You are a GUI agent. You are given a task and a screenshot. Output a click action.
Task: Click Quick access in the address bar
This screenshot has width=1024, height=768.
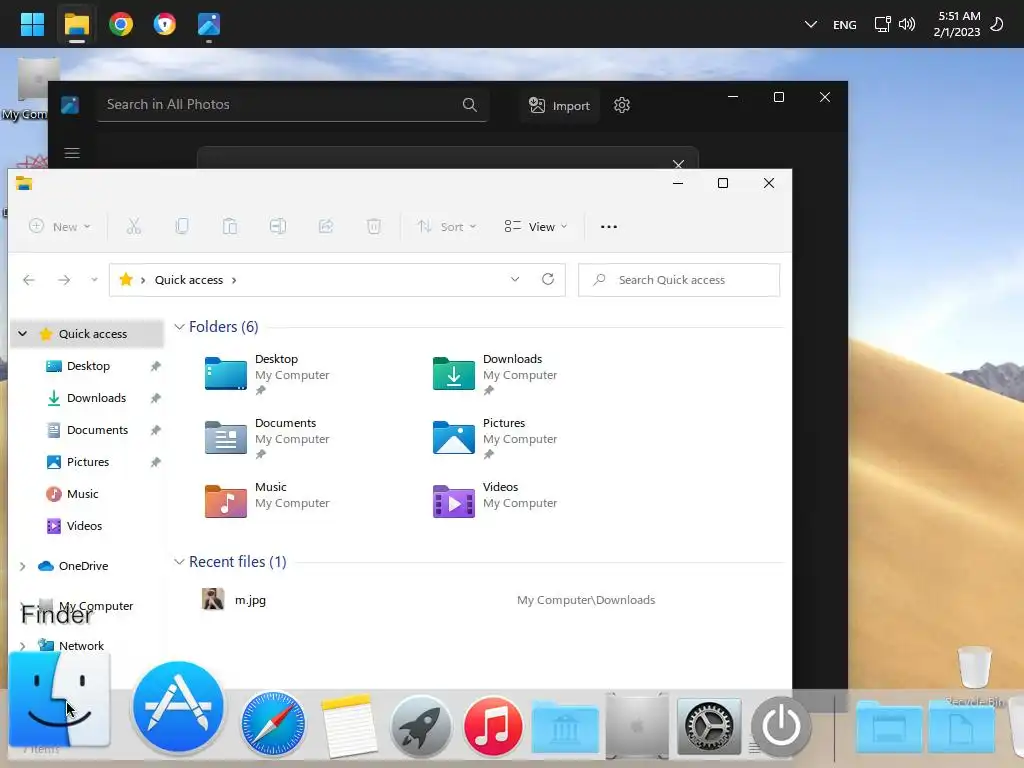[x=189, y=280]
